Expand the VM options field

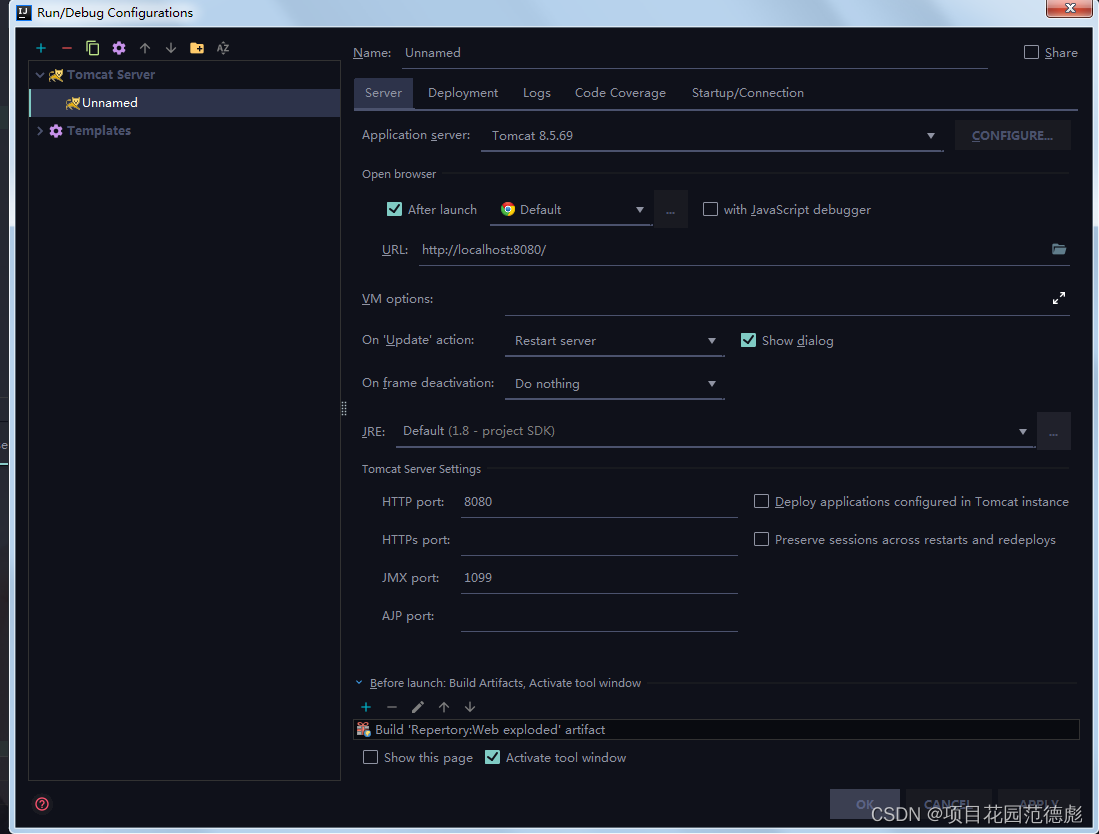[1058, 299]
